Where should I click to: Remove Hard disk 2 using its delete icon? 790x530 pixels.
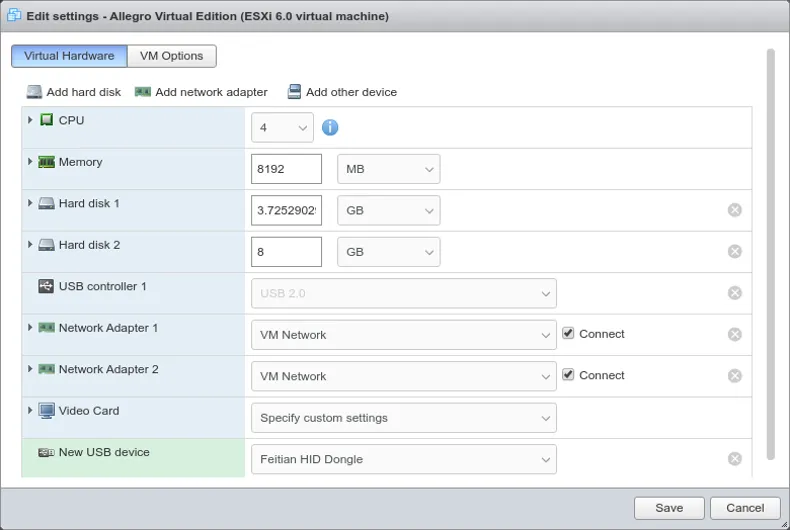click(734, 252)
